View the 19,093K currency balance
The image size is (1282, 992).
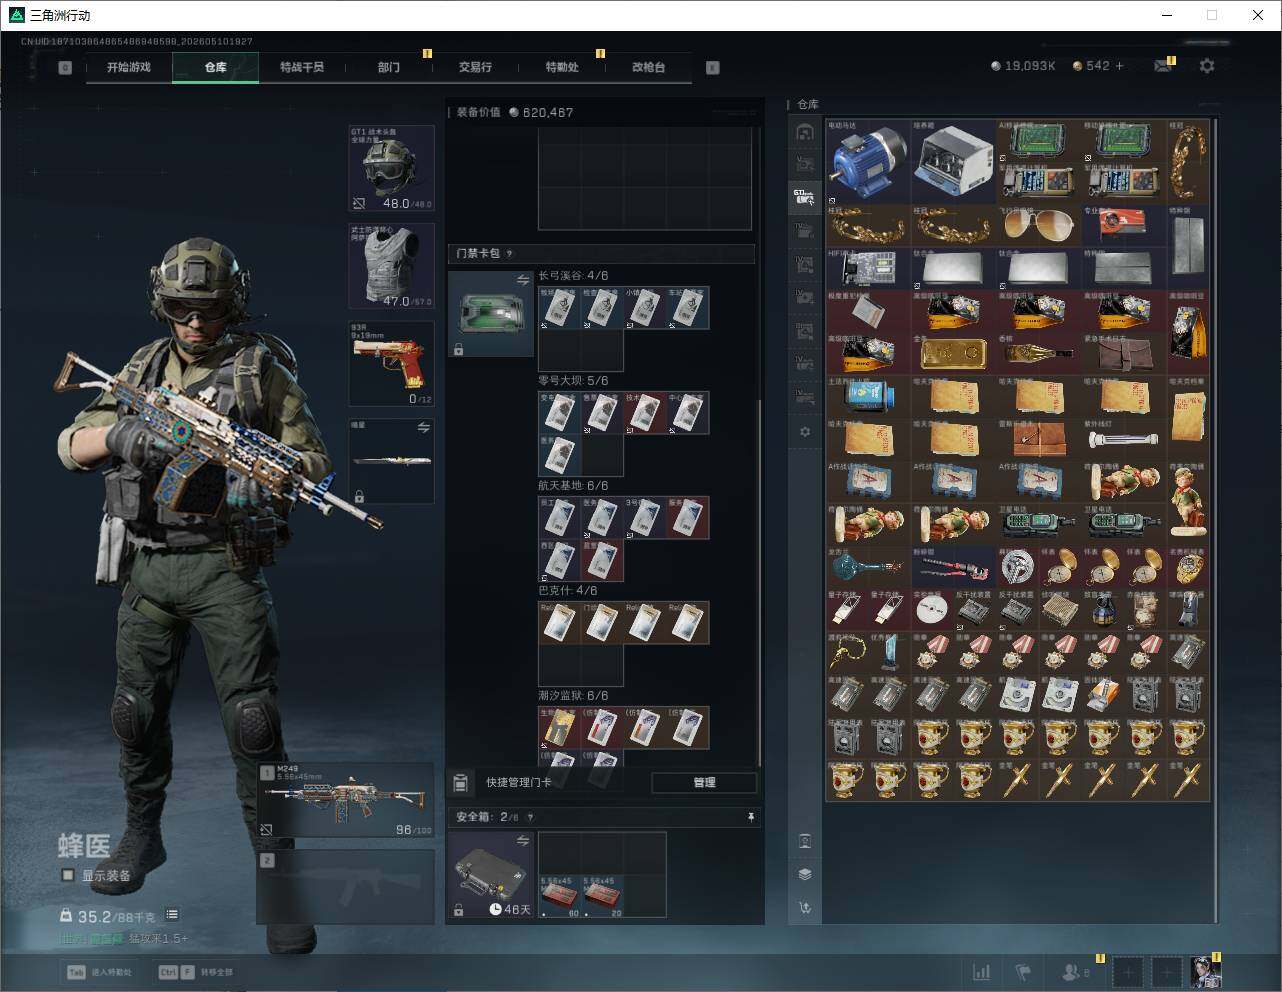(x=1023, y=66)
